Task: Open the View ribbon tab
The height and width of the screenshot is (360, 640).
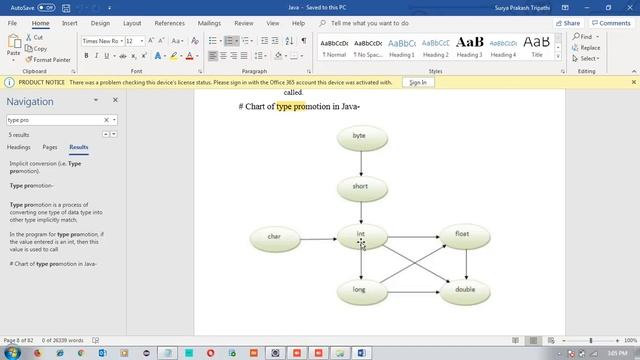Action: (273, 23)
